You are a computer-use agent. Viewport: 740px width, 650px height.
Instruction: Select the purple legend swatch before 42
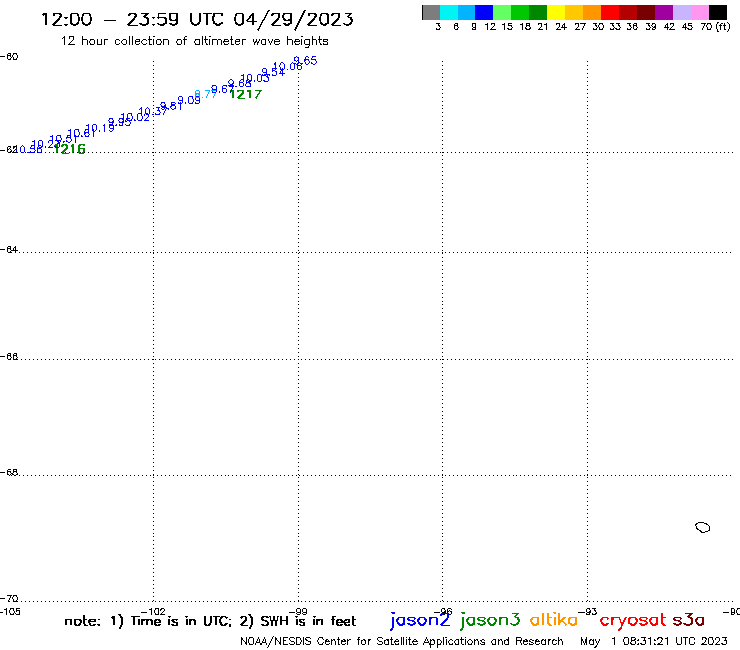664,12
